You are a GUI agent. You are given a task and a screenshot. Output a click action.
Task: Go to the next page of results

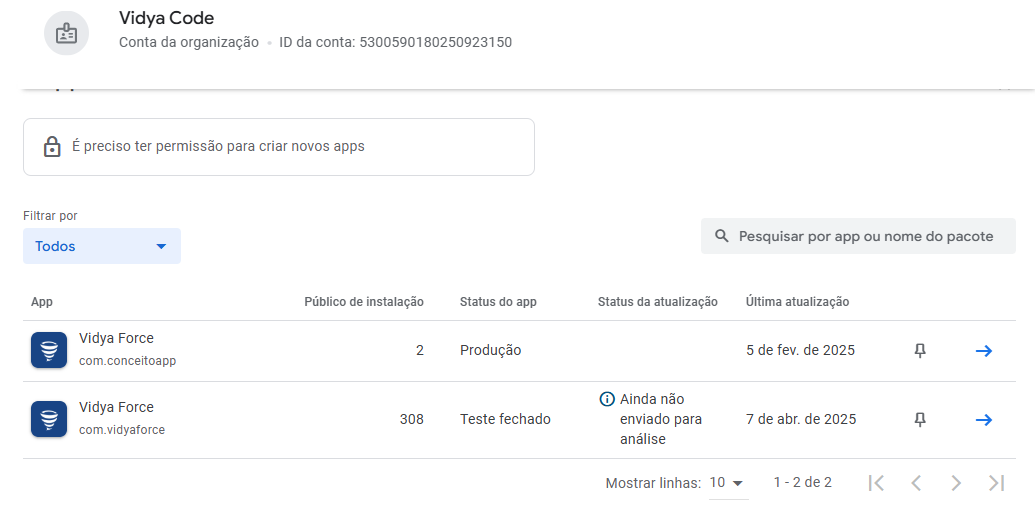click(x=956, y=483)
